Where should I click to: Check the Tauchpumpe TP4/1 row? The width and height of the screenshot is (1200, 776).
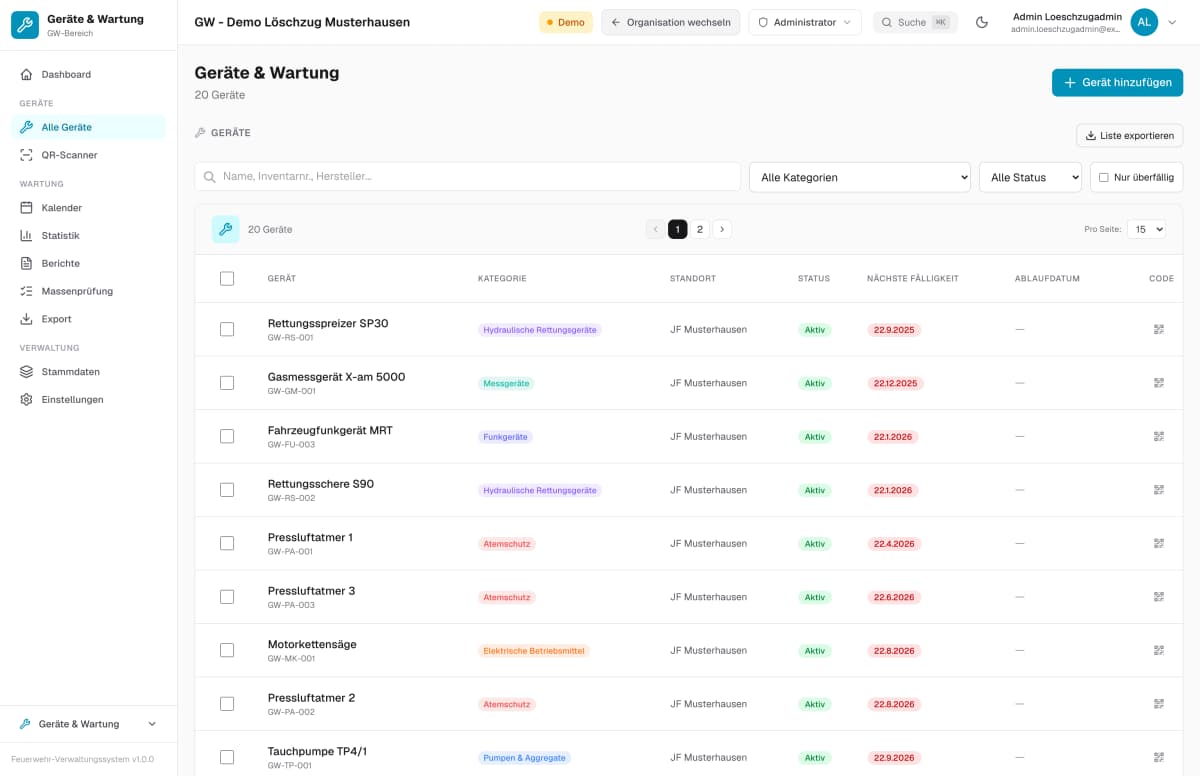[x=227, y=757]
